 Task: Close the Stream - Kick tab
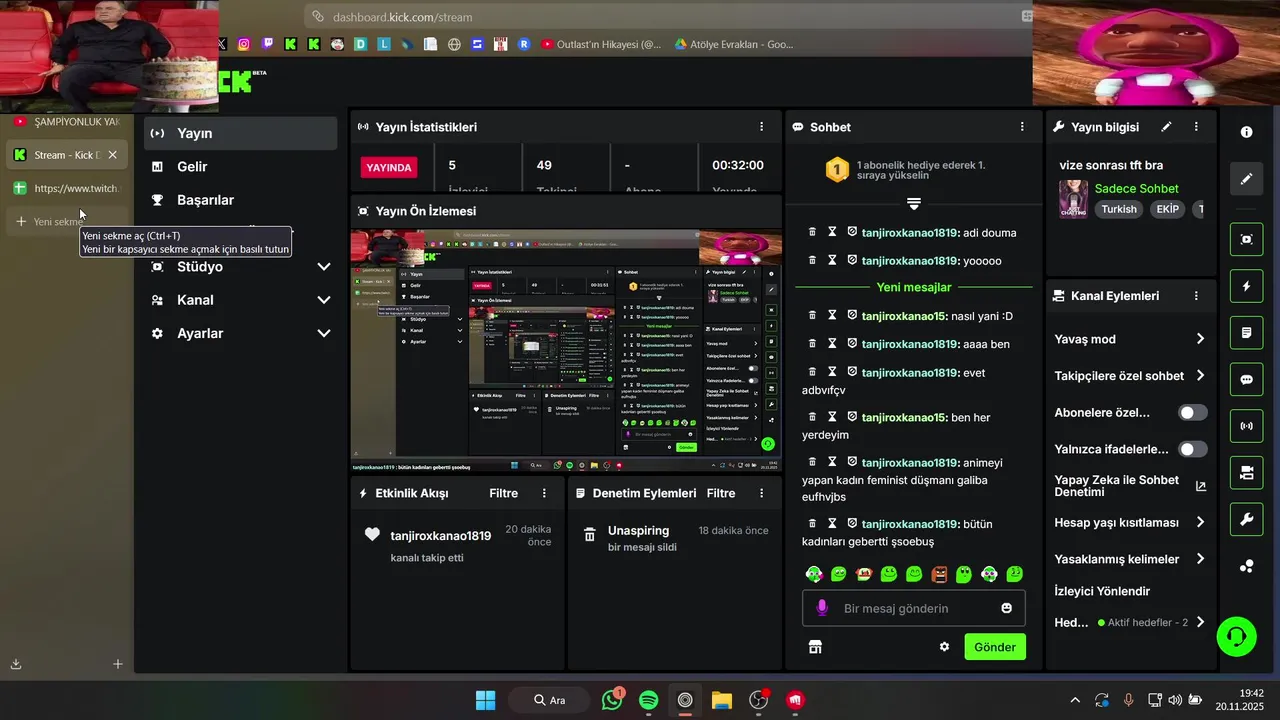(x=112, y=155)
